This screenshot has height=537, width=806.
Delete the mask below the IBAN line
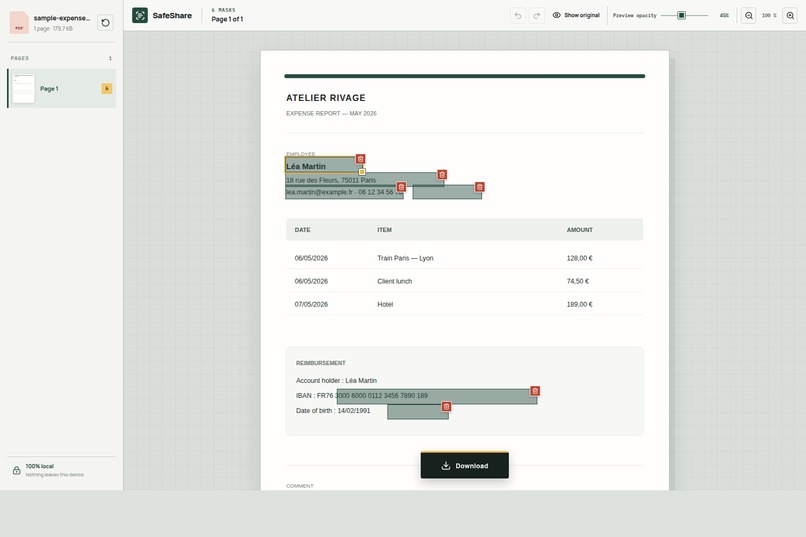click(x=446, y=406)
